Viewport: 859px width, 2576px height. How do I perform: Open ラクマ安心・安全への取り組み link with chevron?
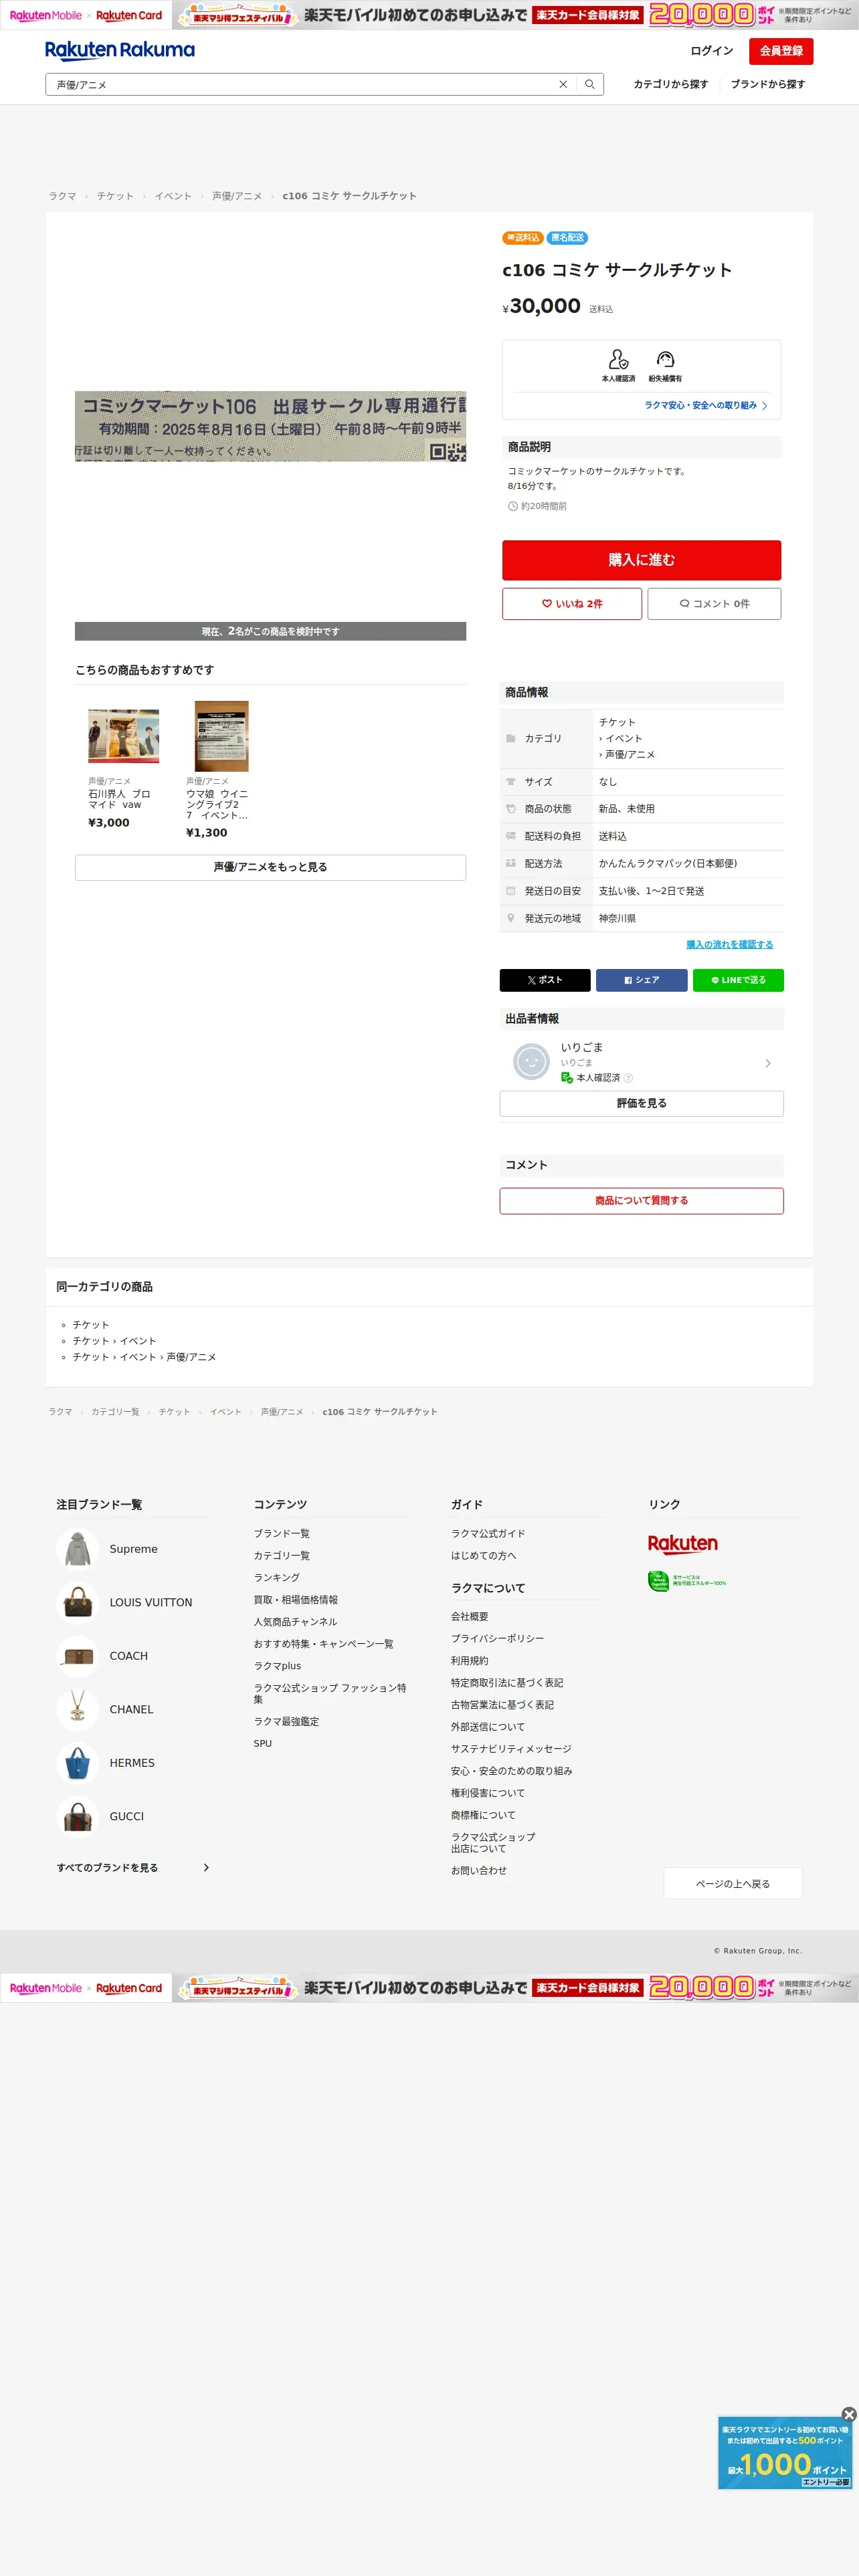[706, 406]
